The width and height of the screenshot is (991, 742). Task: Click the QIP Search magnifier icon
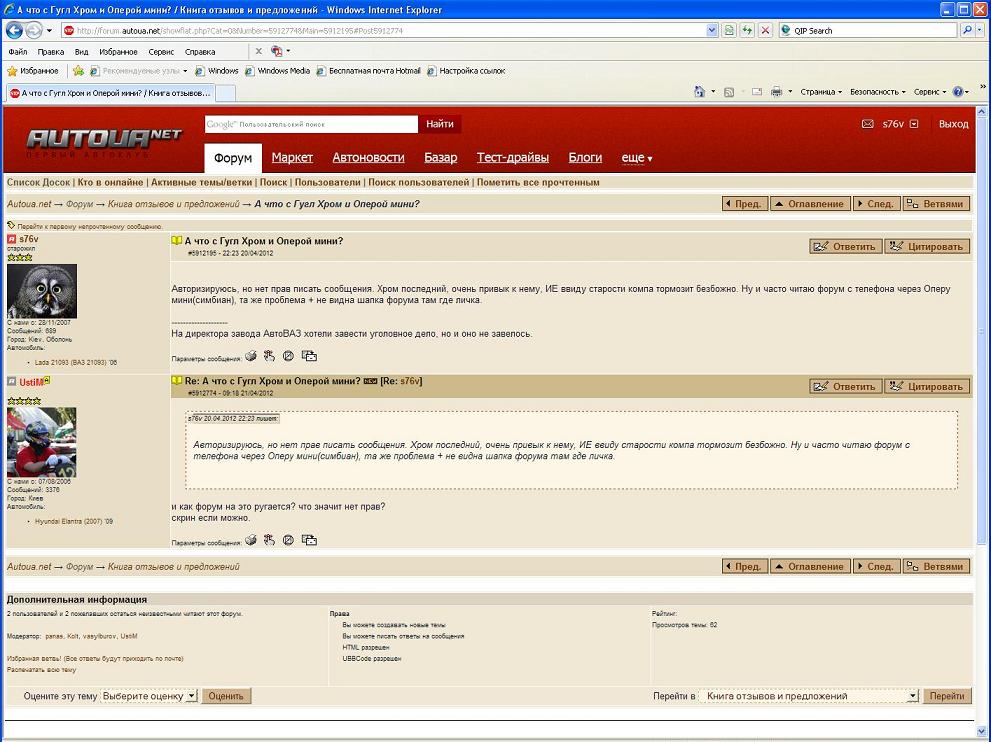(x=968, y=30)
